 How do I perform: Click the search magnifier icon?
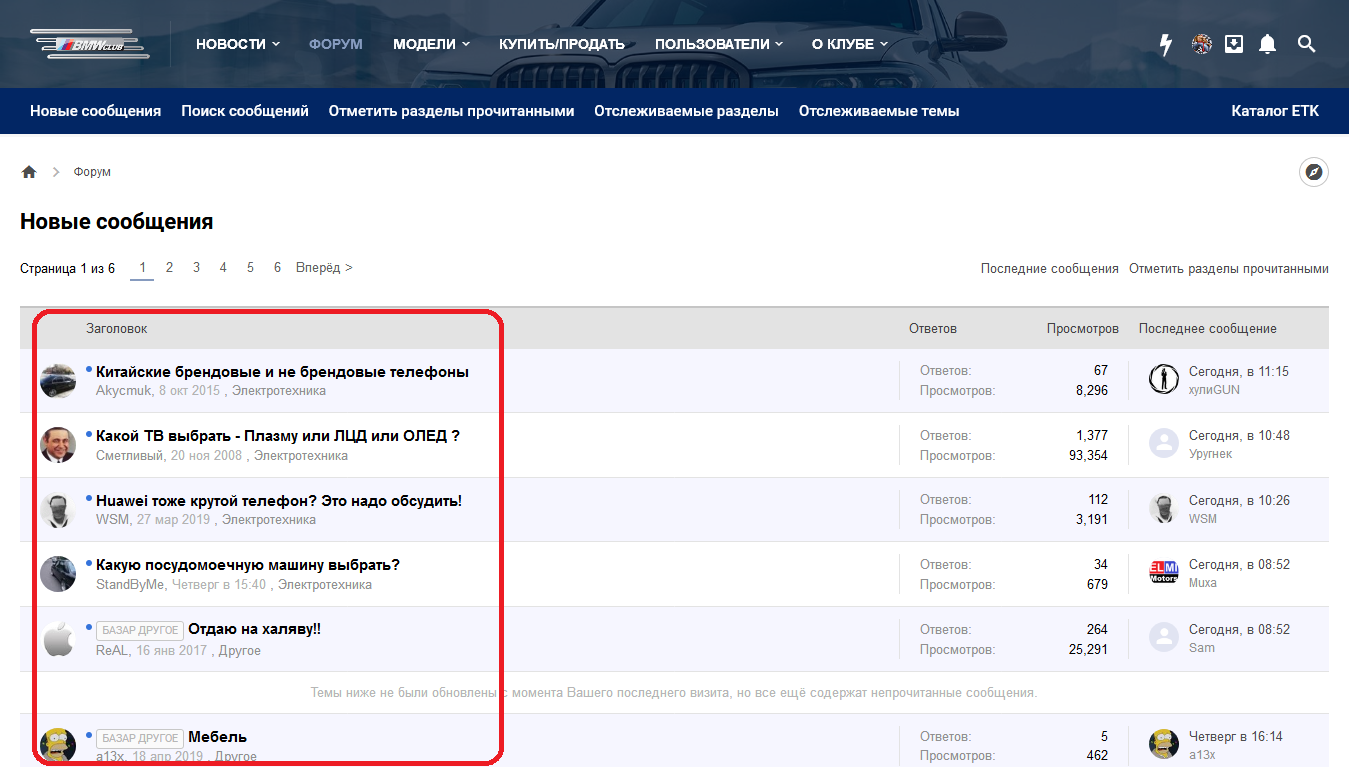pos(1306,44)
